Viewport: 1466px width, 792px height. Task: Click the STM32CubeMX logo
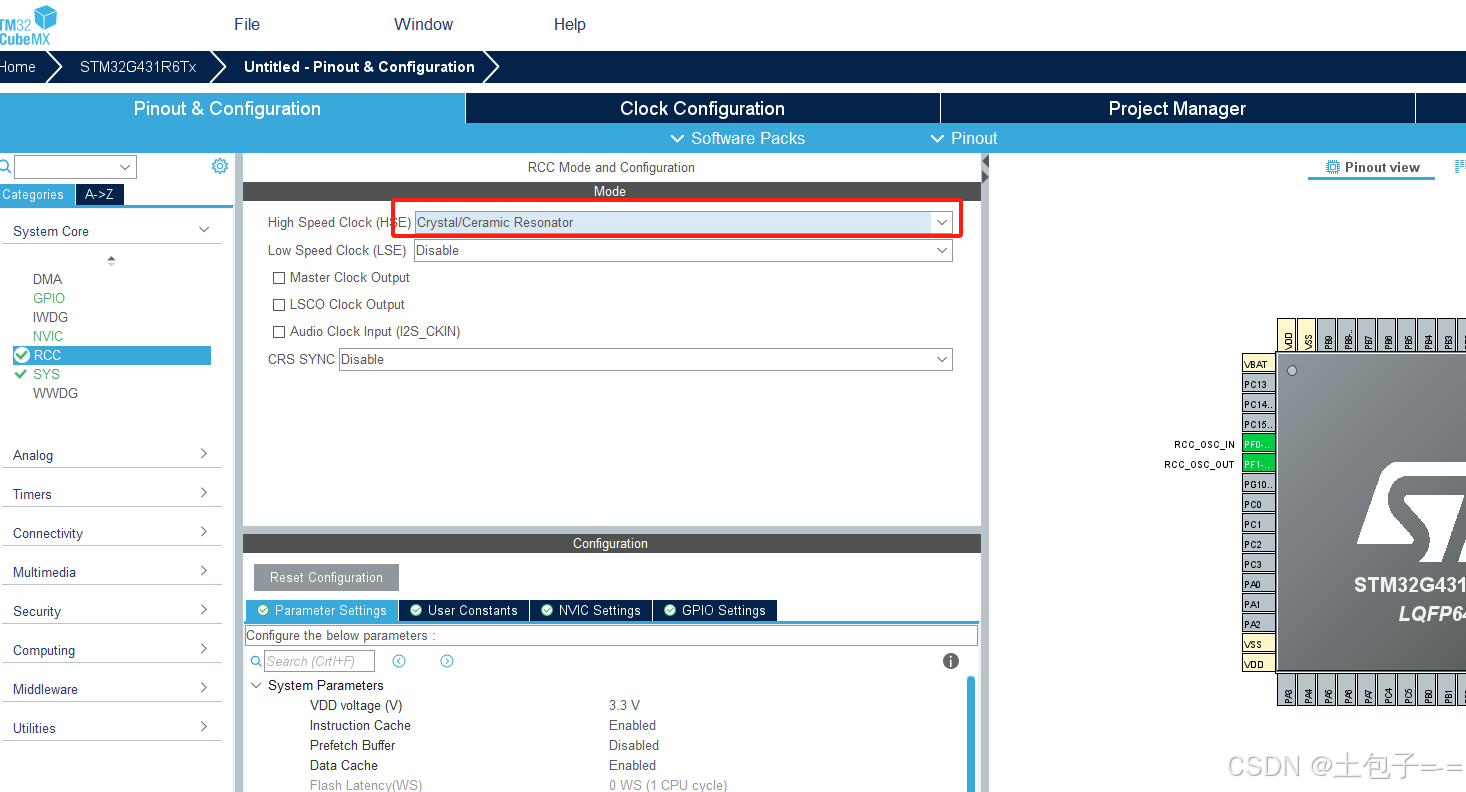click(x=28, y=25)
